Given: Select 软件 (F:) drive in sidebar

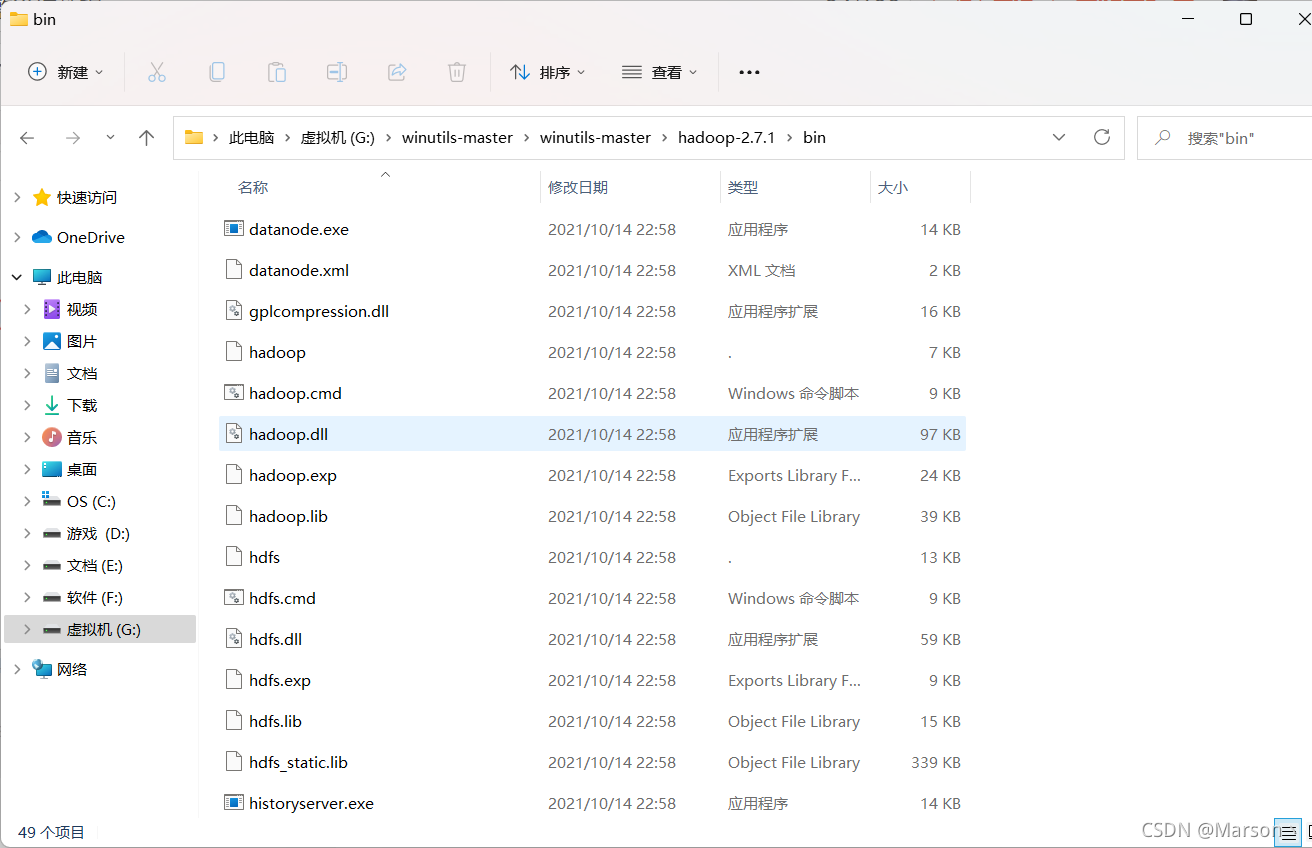Looking at the screenshot, I should click(94, 598).
